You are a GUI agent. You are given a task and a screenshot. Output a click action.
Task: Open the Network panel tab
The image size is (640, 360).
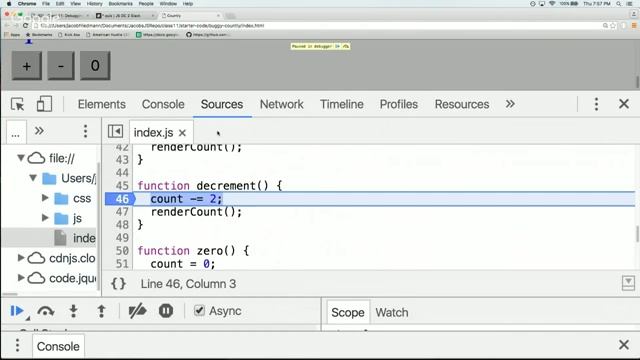[282, 104]
